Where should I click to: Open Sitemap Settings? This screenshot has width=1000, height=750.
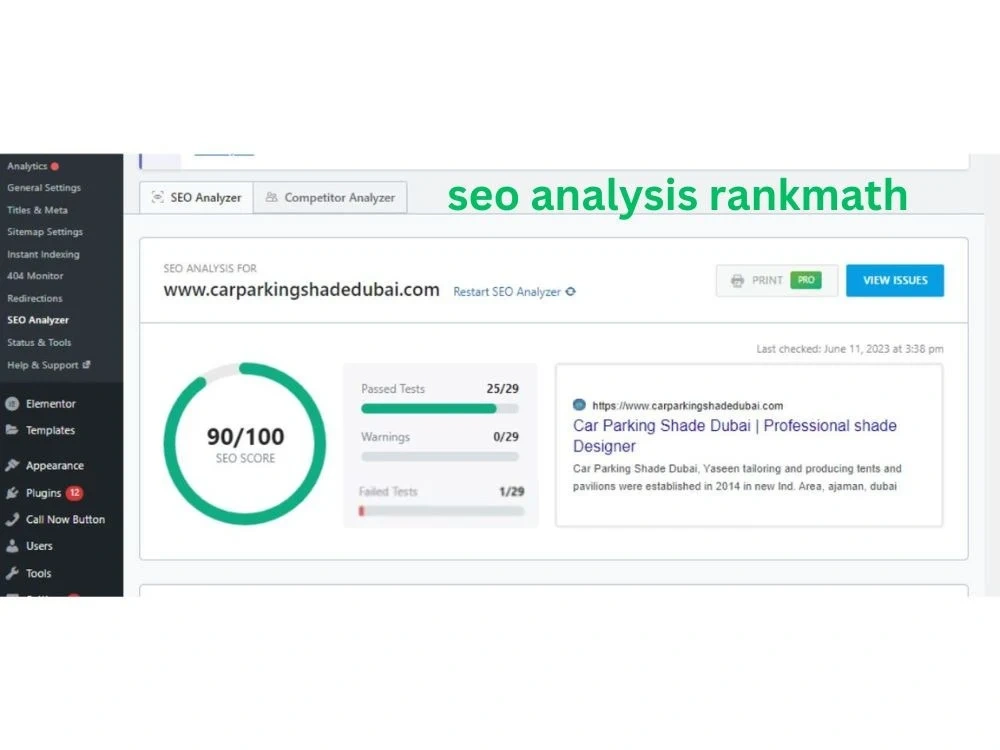pos(45,232)
